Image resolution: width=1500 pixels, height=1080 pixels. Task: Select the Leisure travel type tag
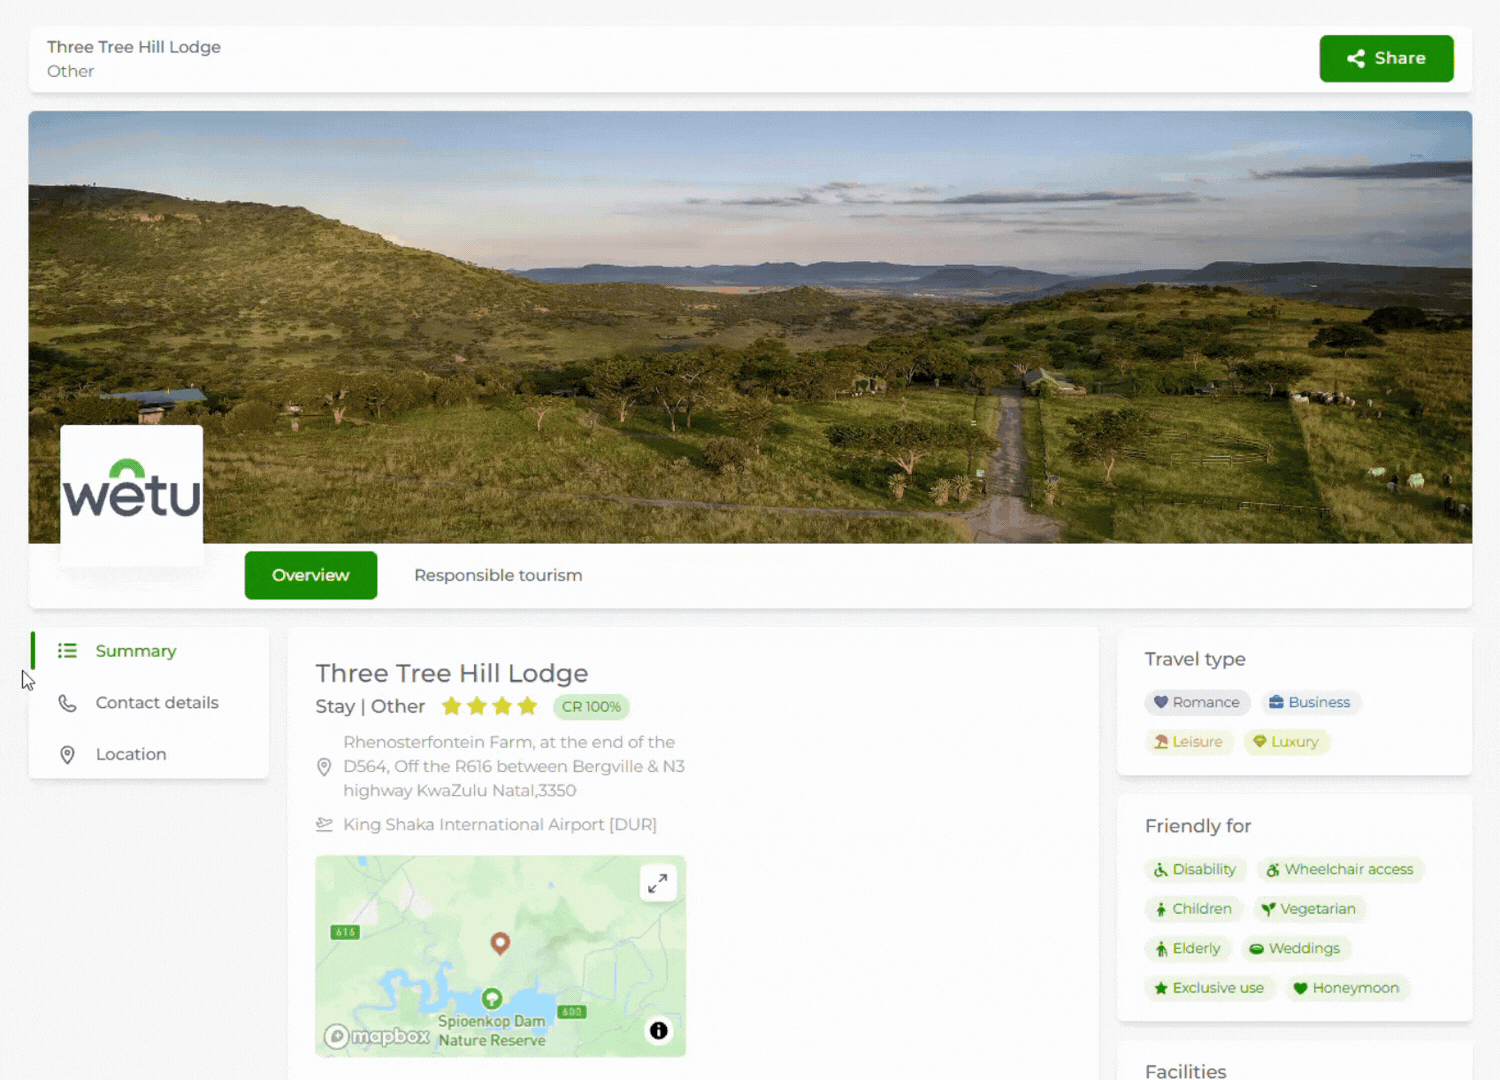click(x=1189, y=742)
